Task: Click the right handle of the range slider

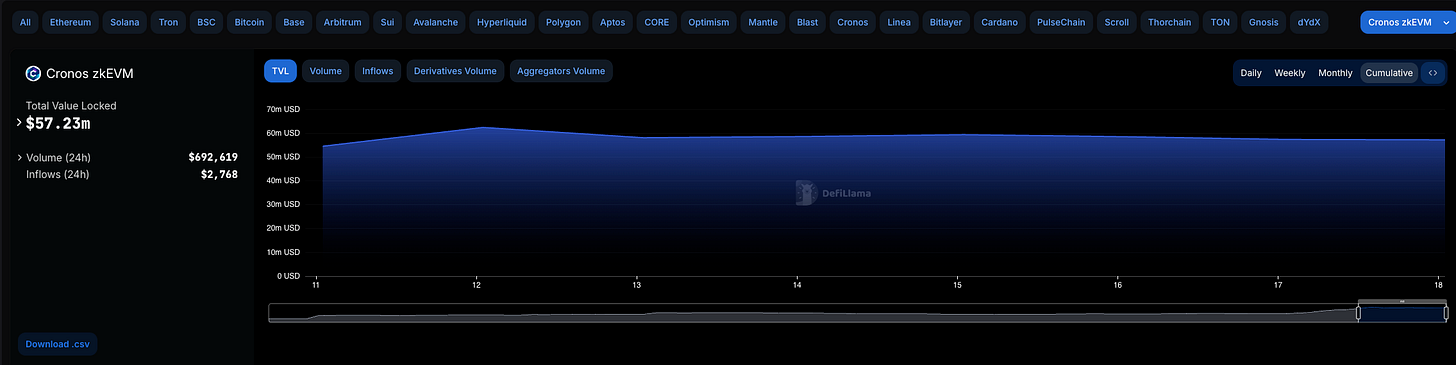Action: (1446, 313)
